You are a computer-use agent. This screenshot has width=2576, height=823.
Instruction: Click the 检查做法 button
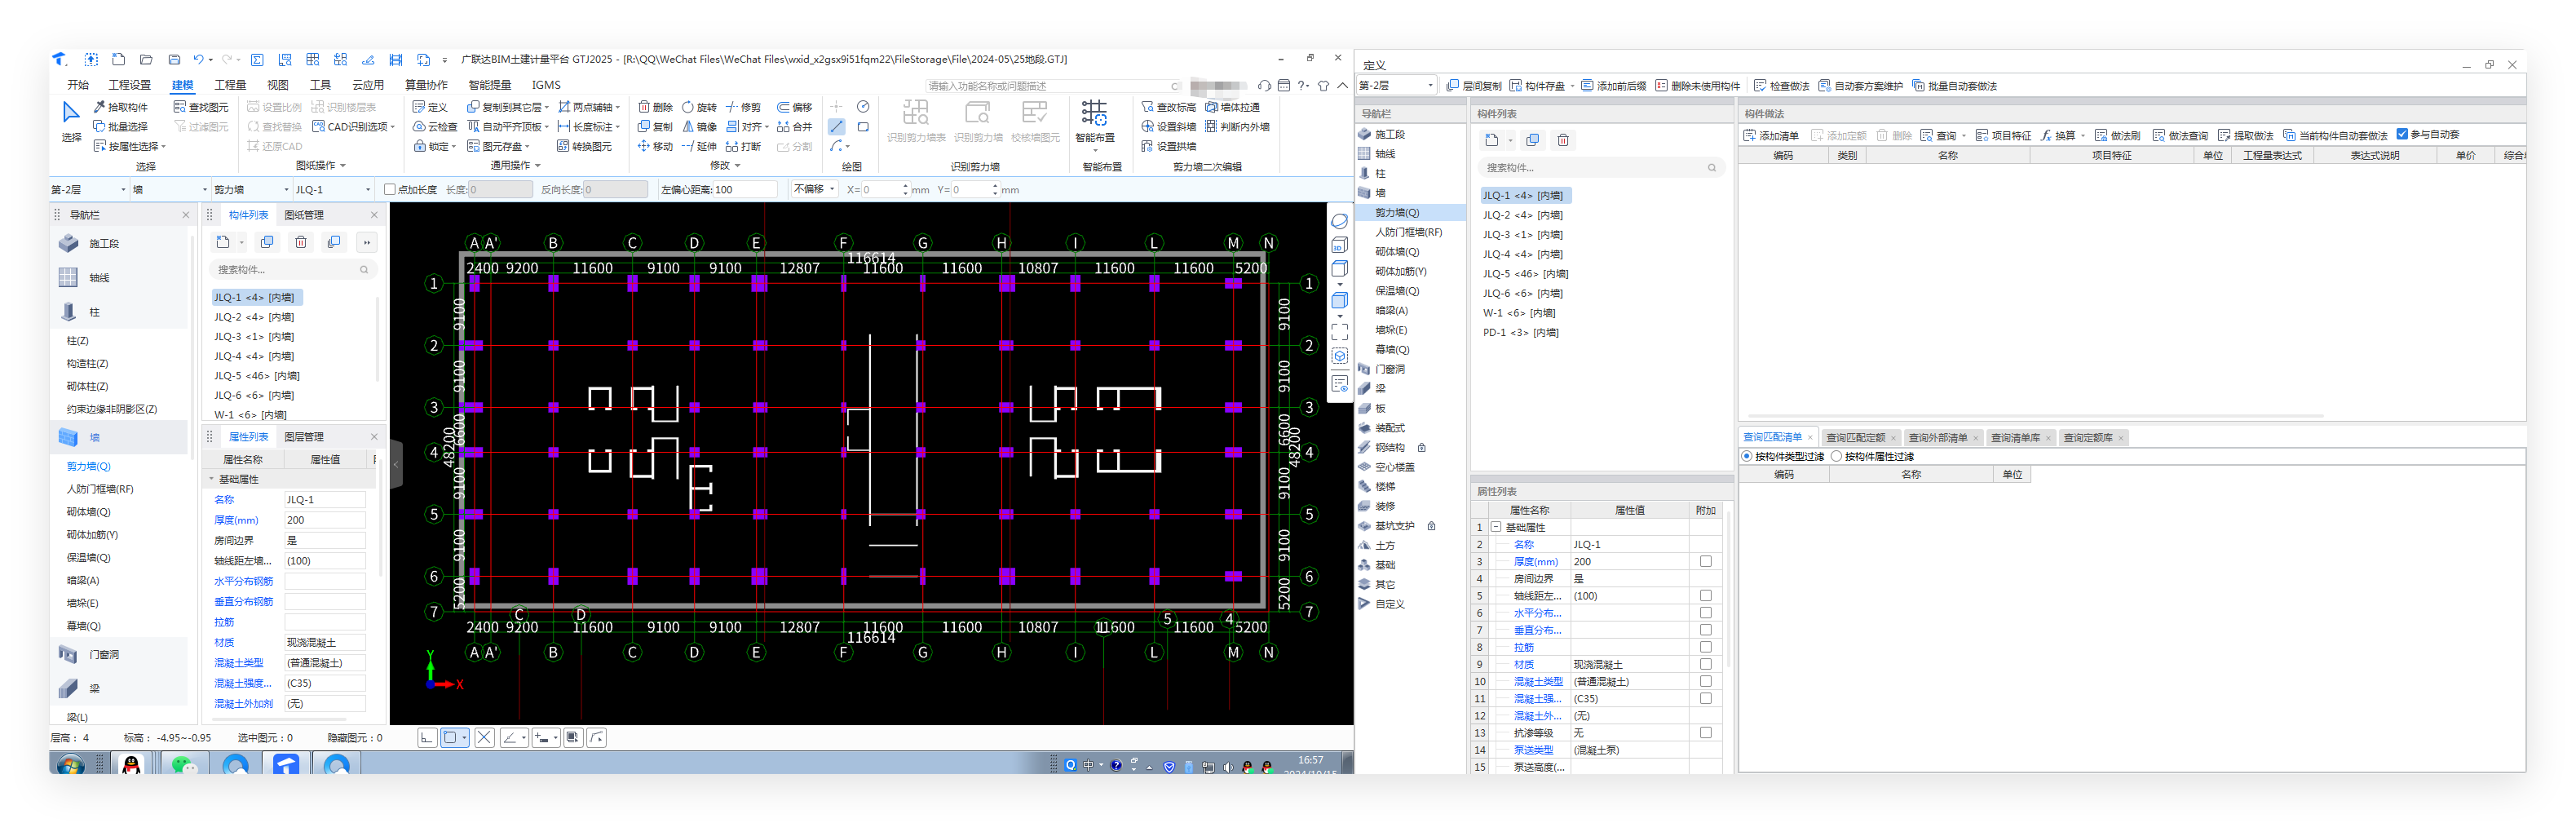(x=1782, y=86)
